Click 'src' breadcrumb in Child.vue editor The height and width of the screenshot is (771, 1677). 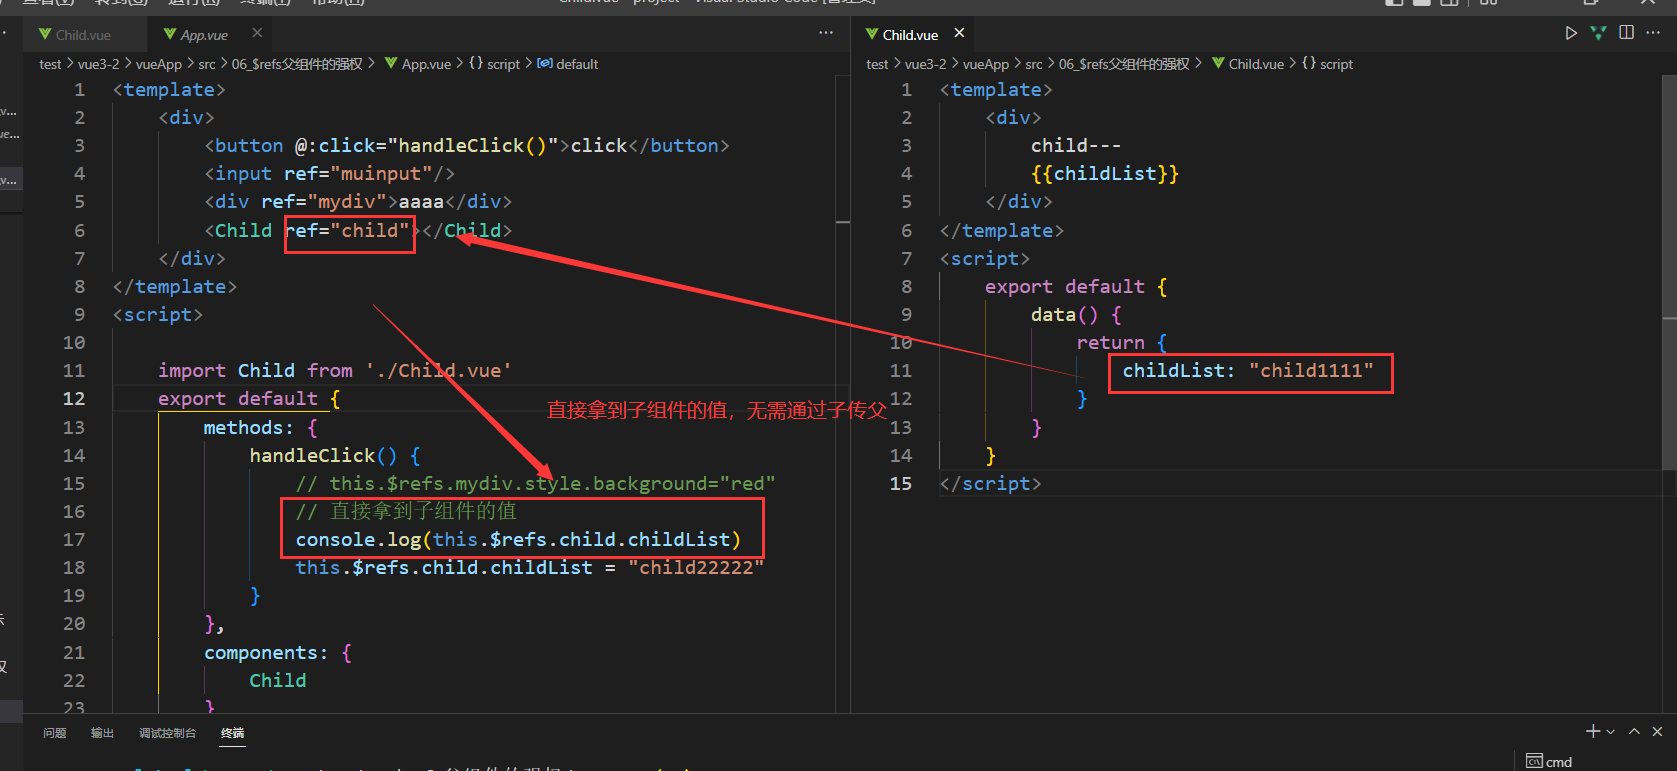1034,64
